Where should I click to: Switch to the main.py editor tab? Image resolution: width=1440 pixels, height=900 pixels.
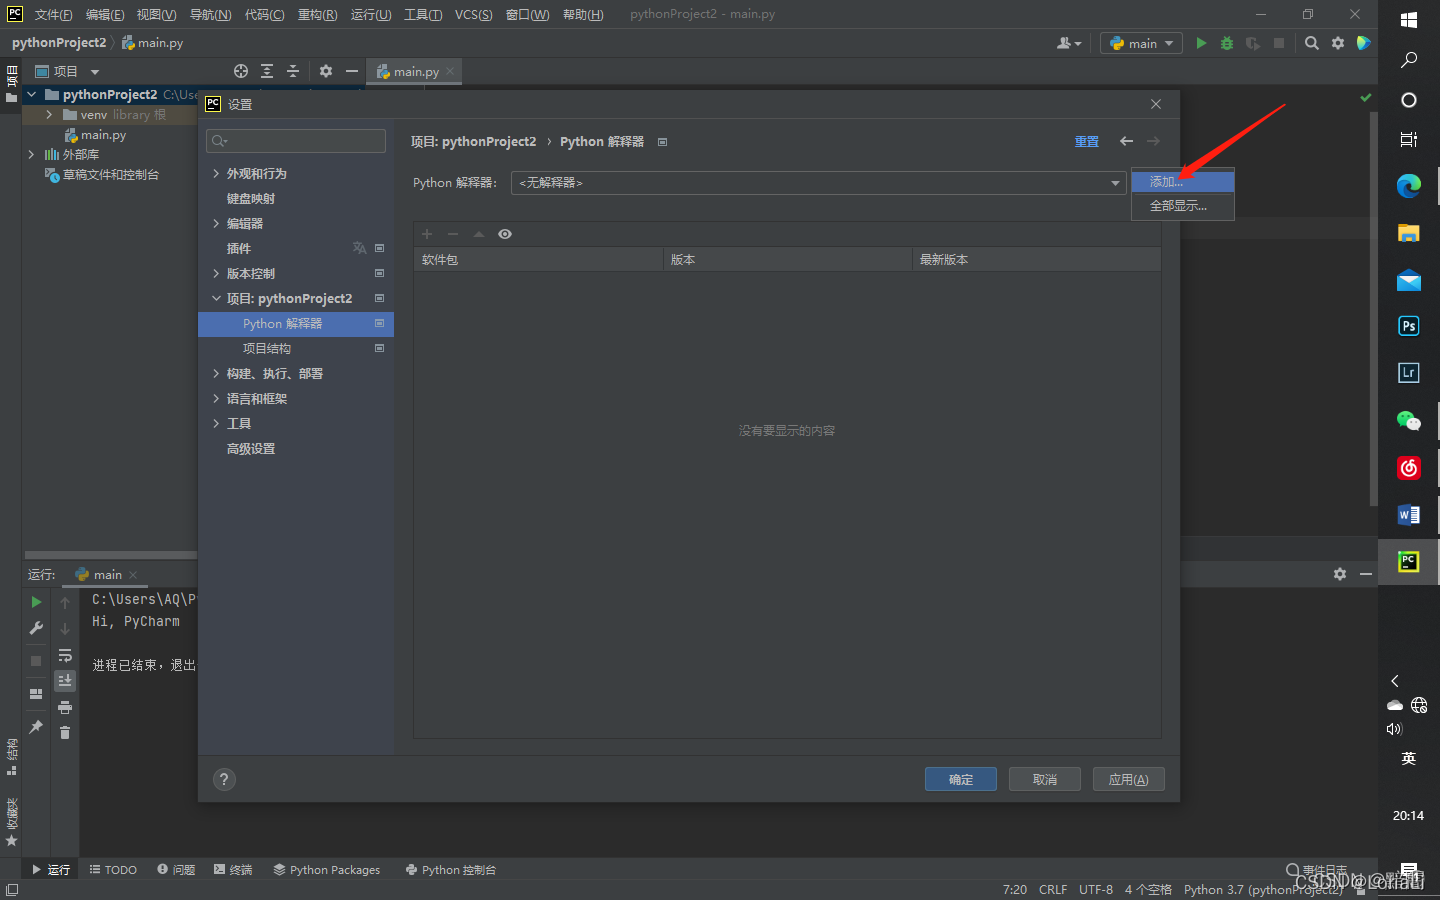point(415,71)
